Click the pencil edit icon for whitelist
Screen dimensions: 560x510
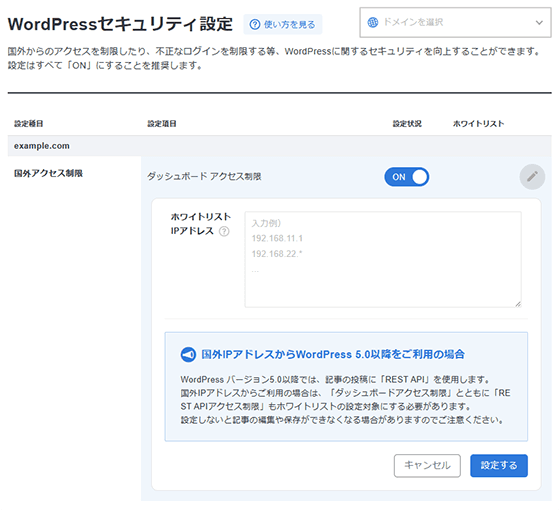[532, 176]
